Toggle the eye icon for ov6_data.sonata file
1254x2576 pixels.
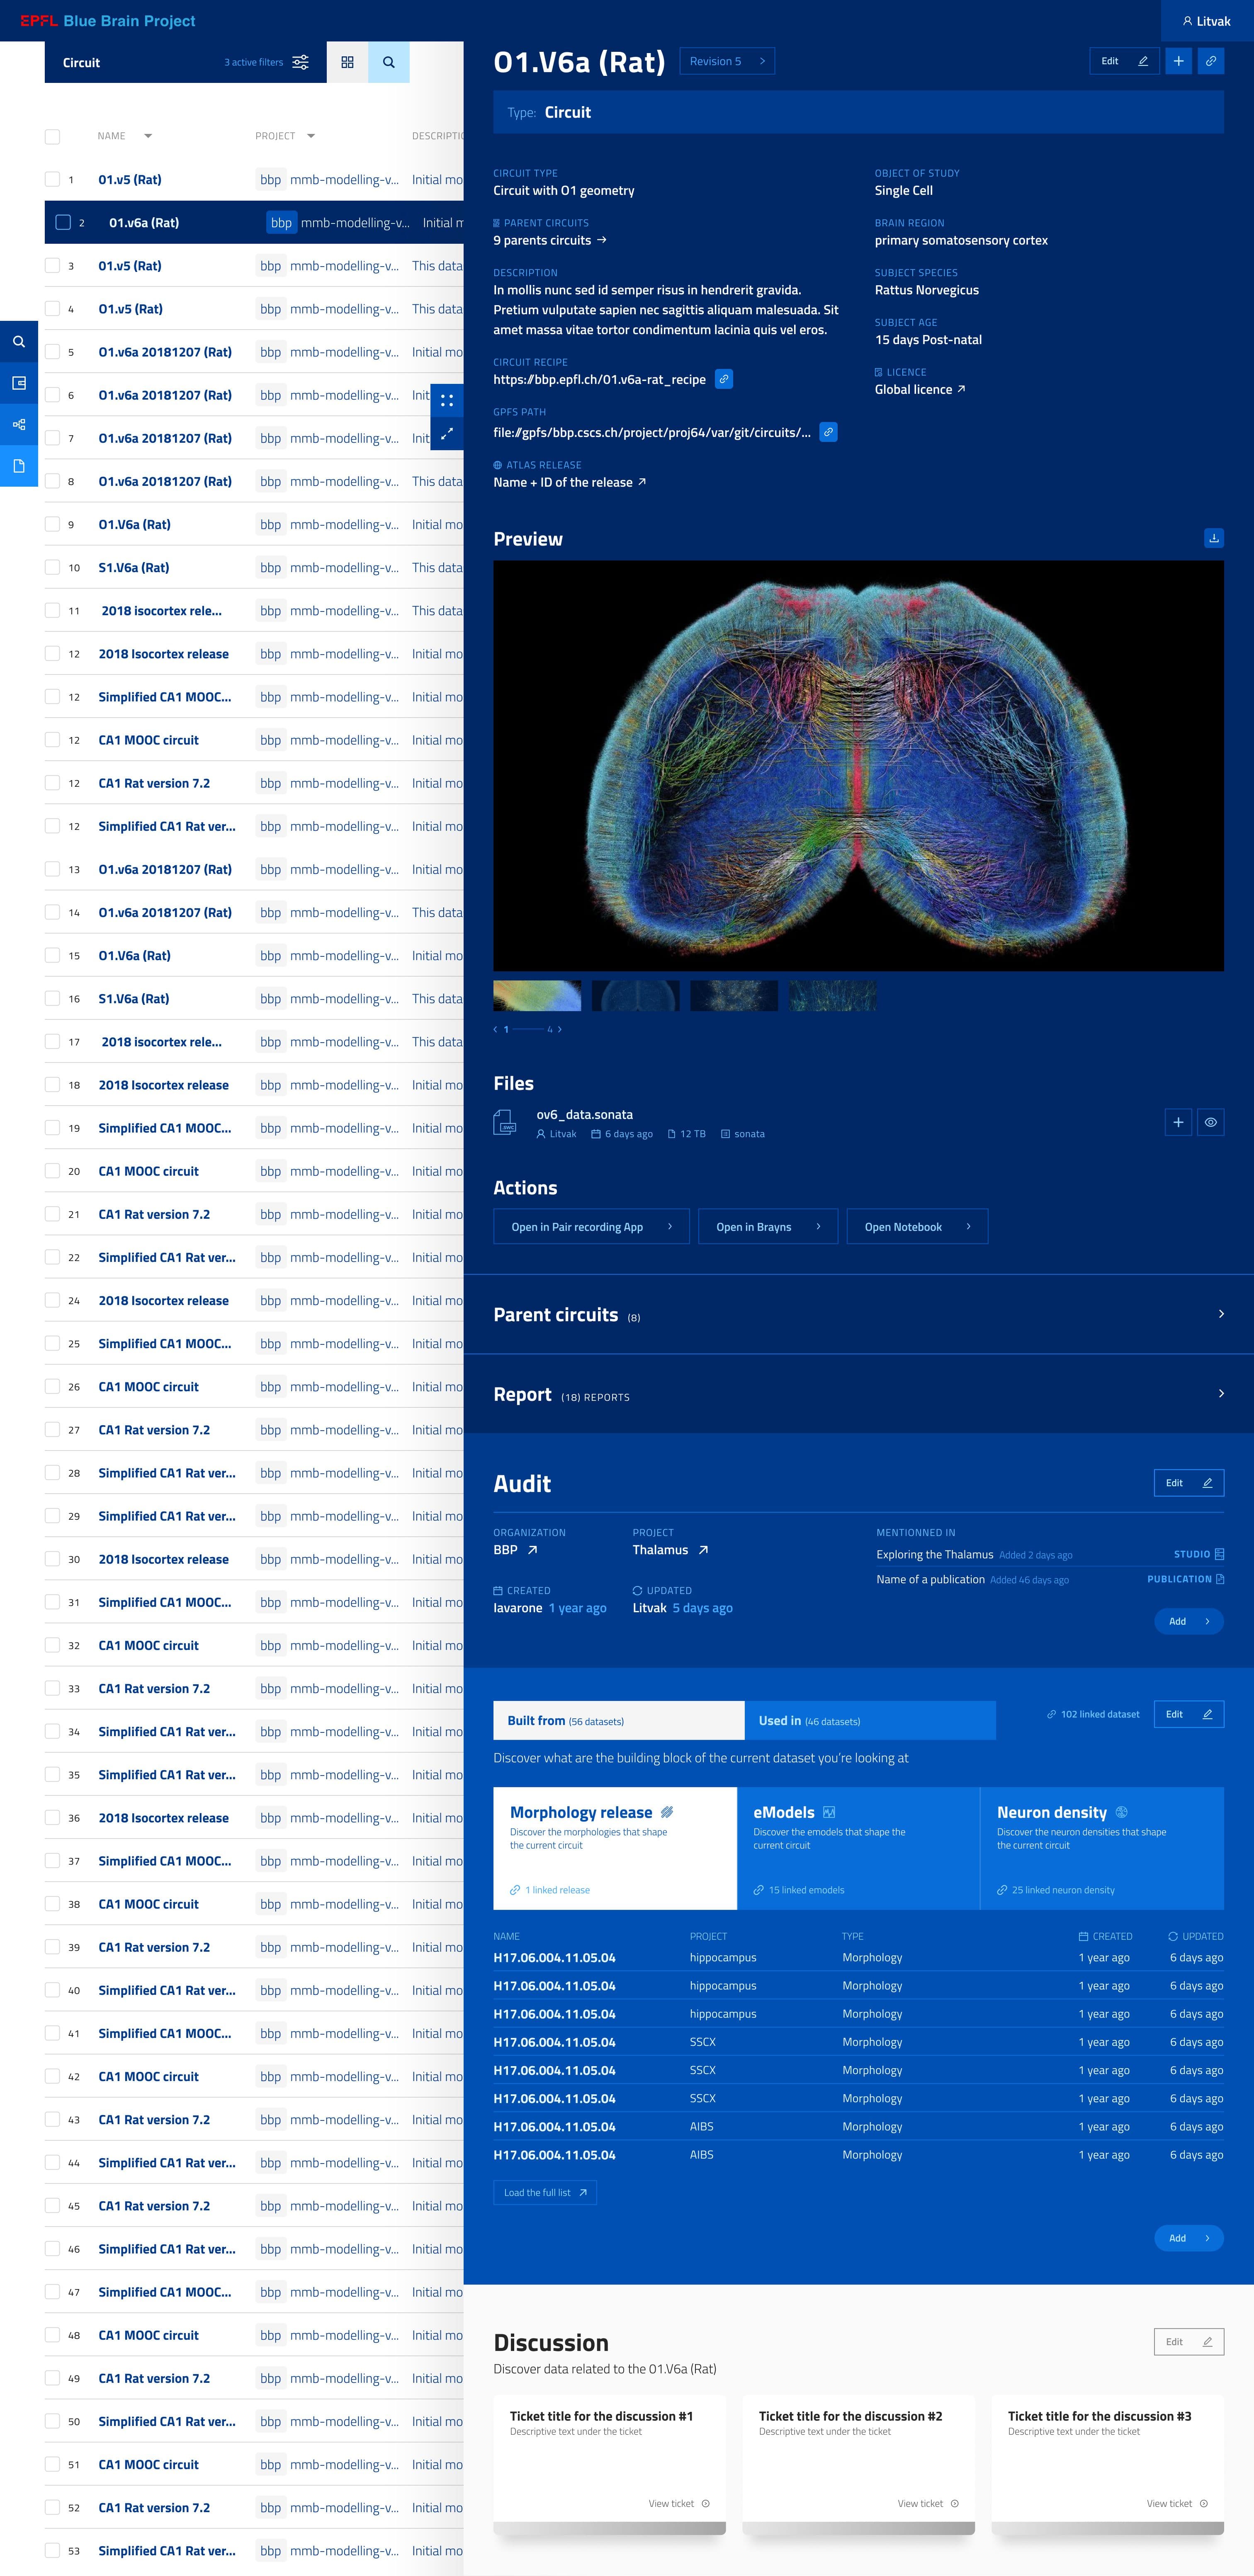(1210, 1122)
